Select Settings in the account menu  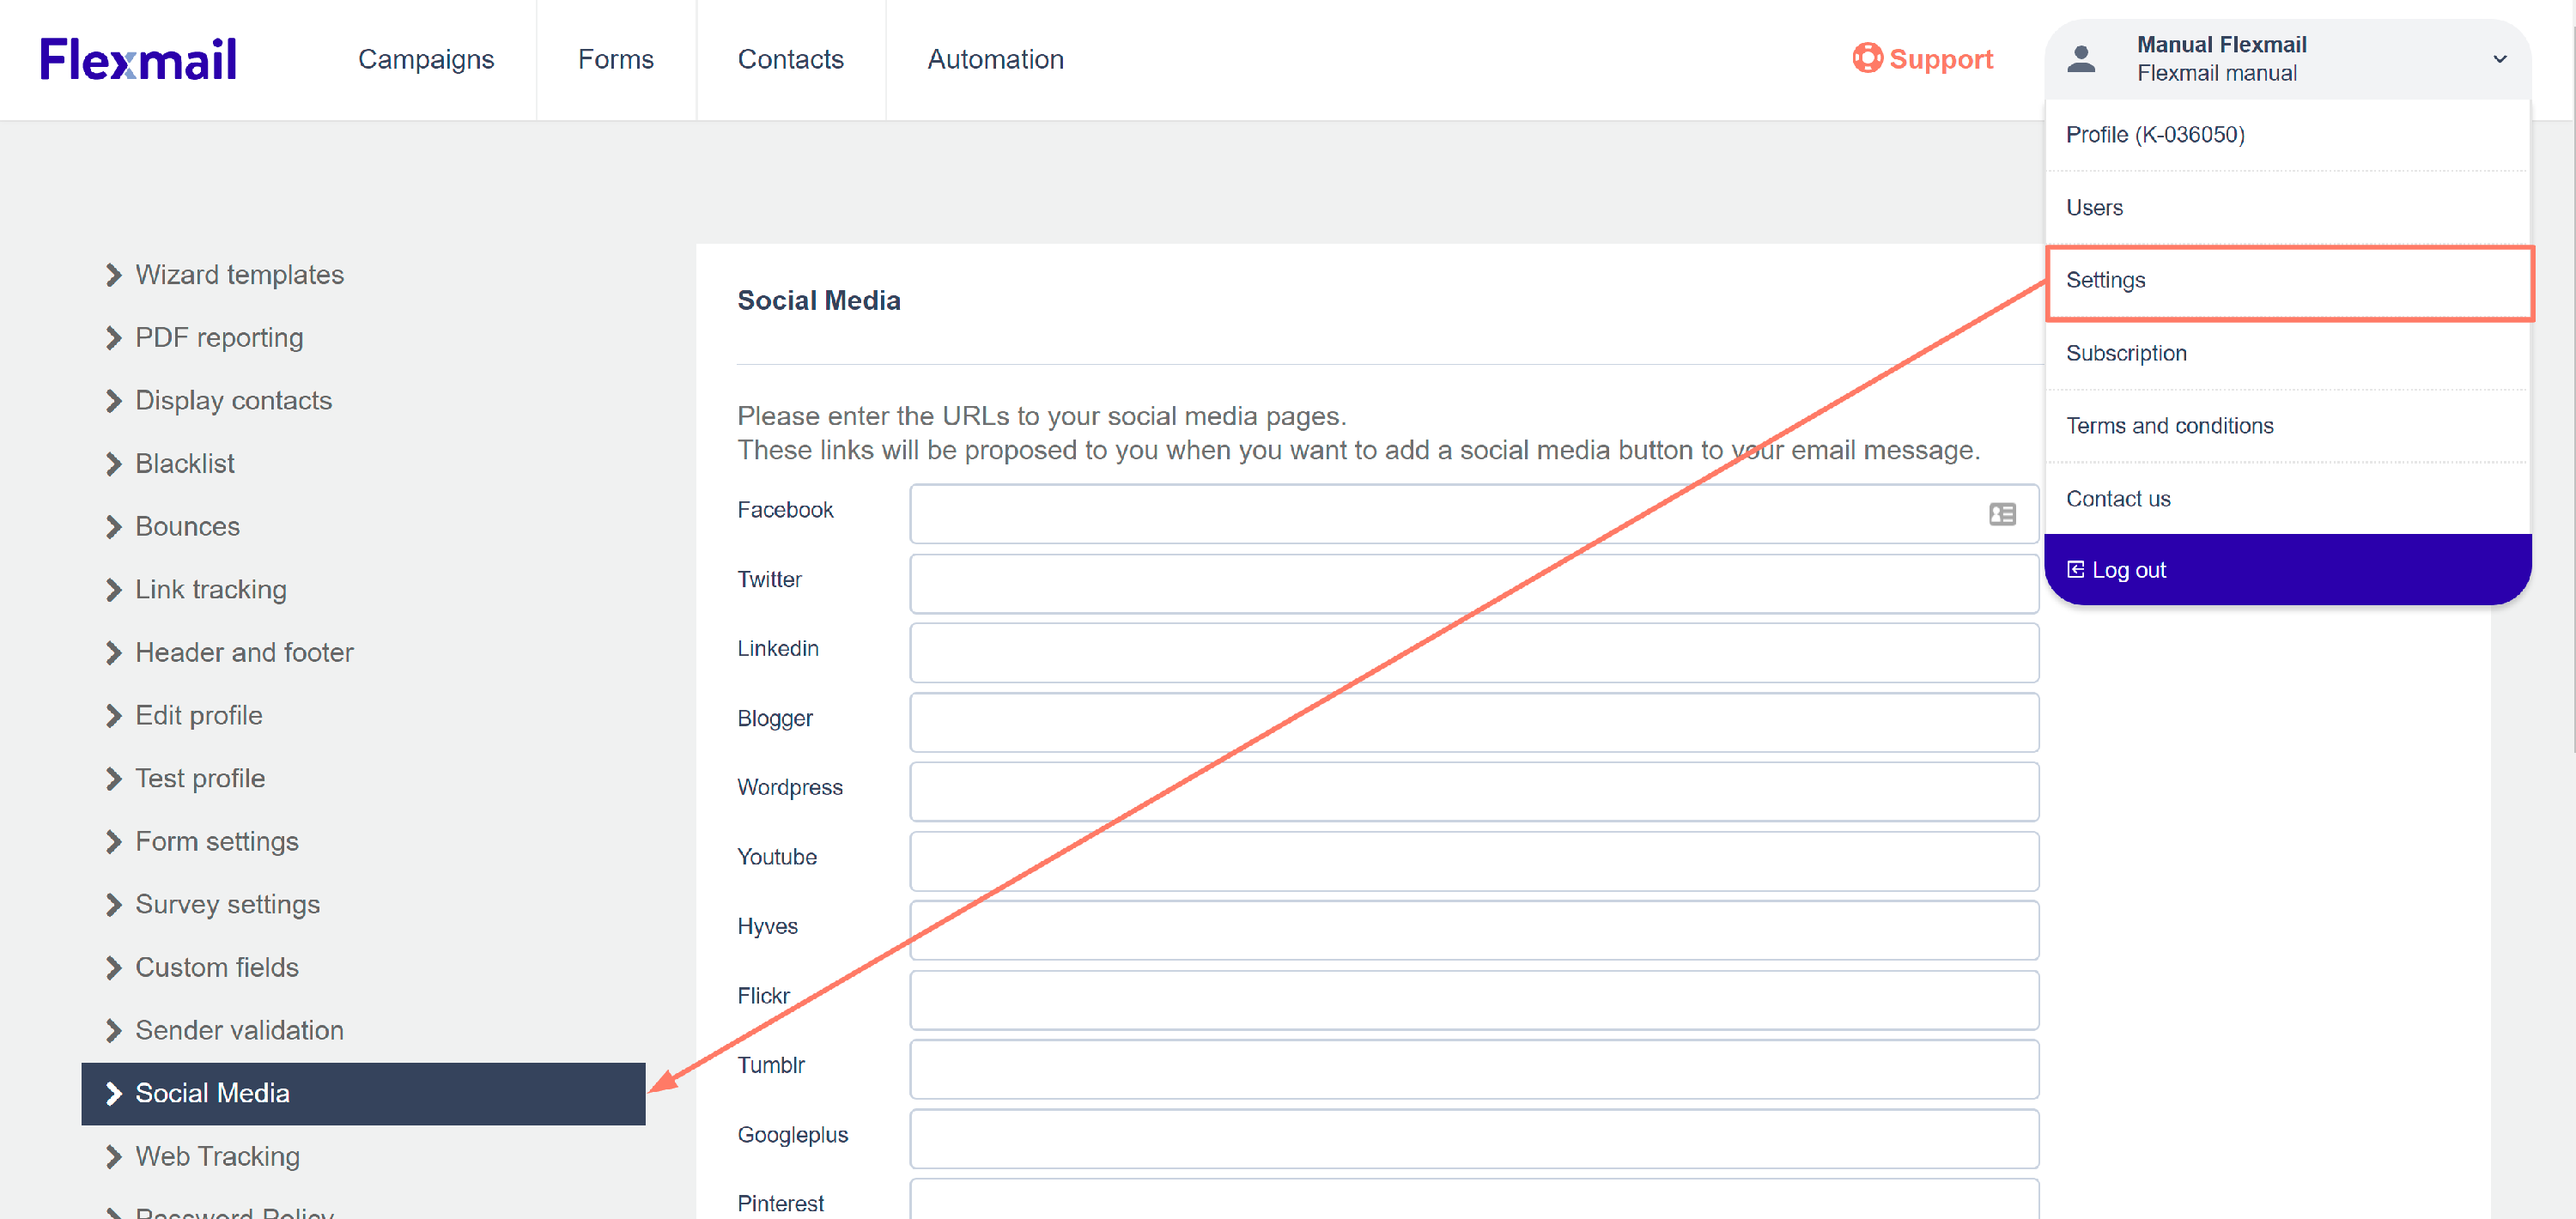point(2106,280)
